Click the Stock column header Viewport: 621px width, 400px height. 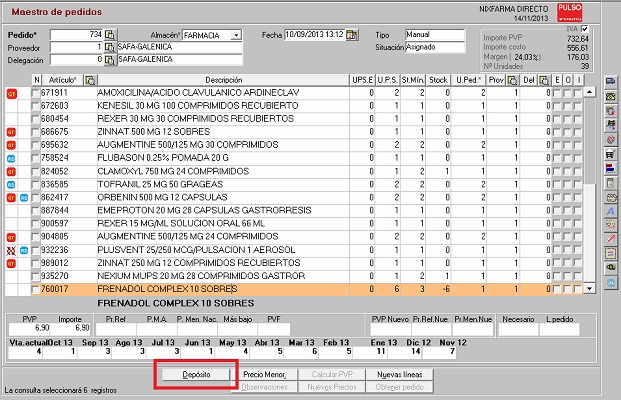(438, 80)
